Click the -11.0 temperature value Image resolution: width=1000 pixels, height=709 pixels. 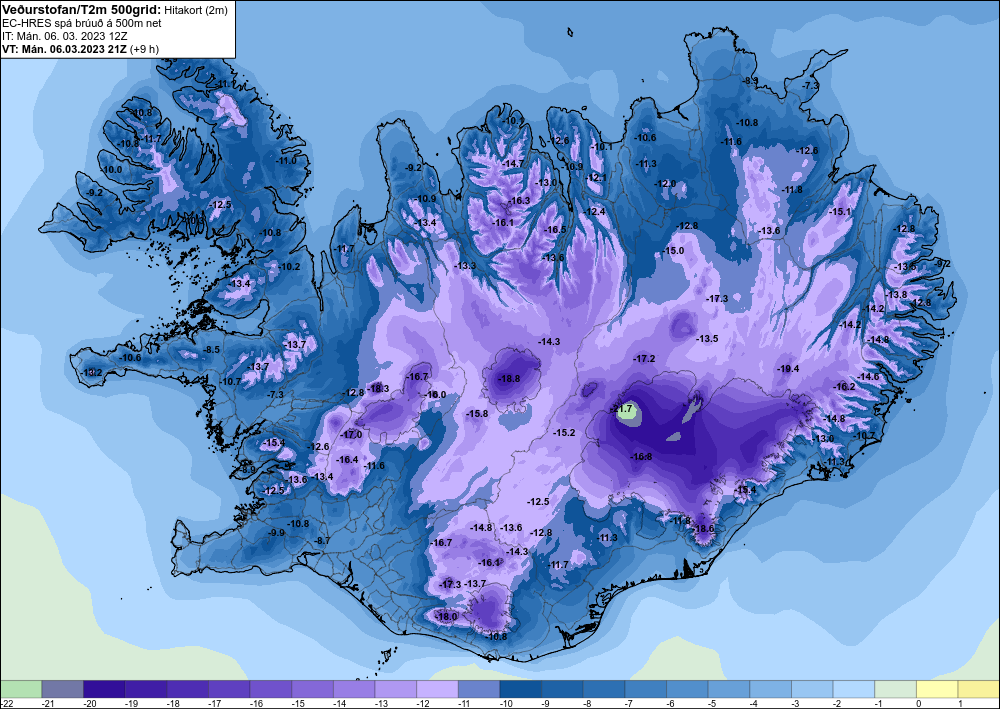pyautogui.click(x=286, y=161)
